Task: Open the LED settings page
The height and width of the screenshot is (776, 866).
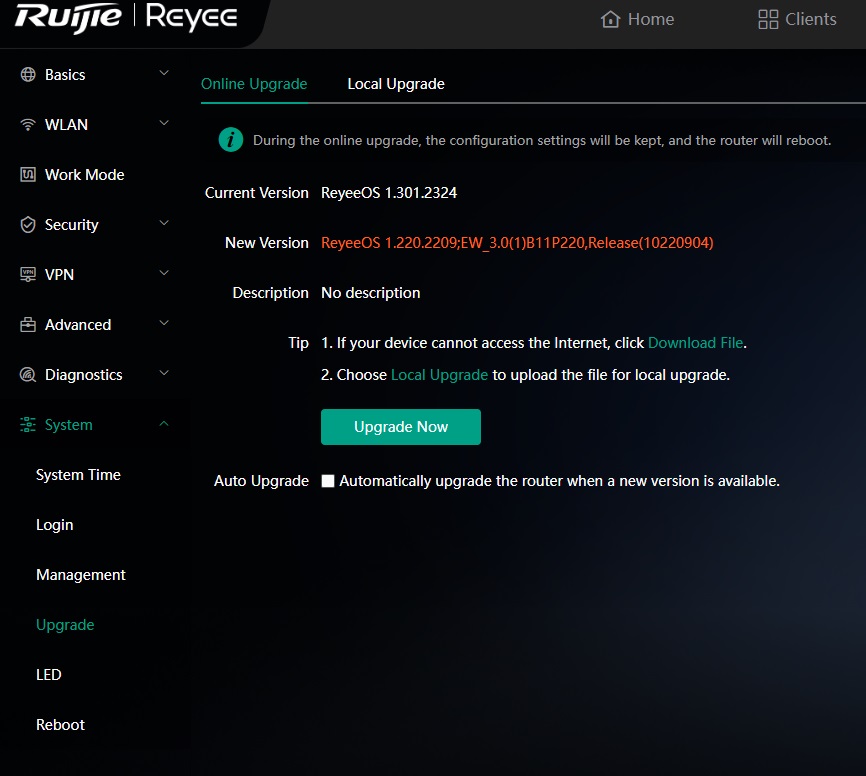Action: (x=49, y=675)
